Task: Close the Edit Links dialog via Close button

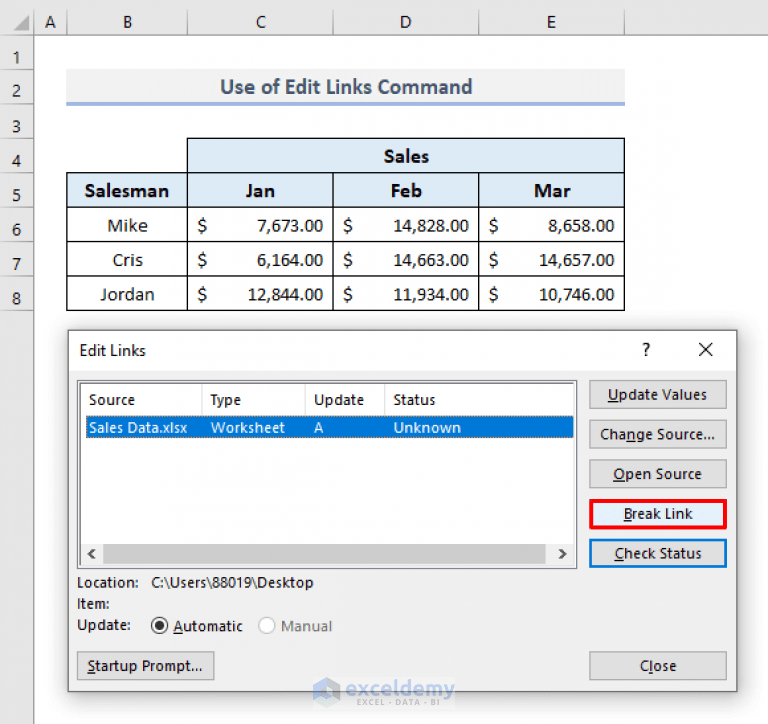Action: (657, 666)
